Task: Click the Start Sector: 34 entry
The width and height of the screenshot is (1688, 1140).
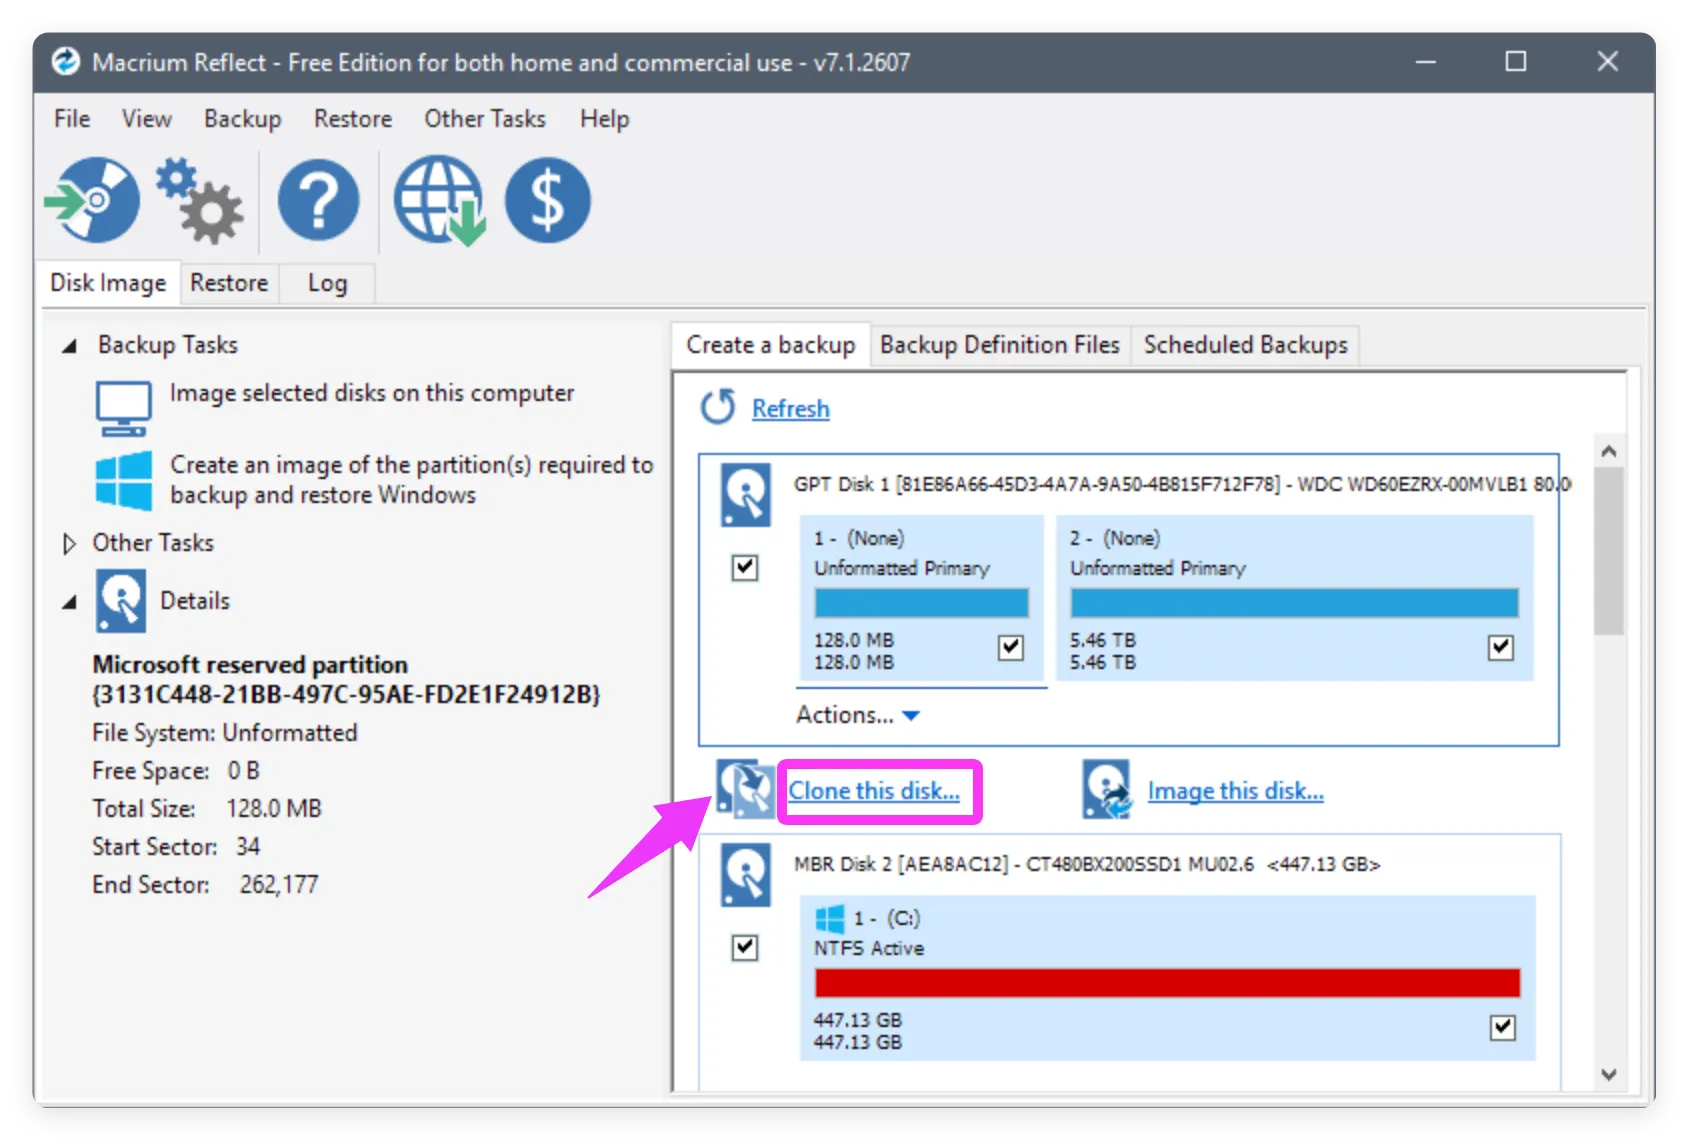Action: (x=176, y=847)
